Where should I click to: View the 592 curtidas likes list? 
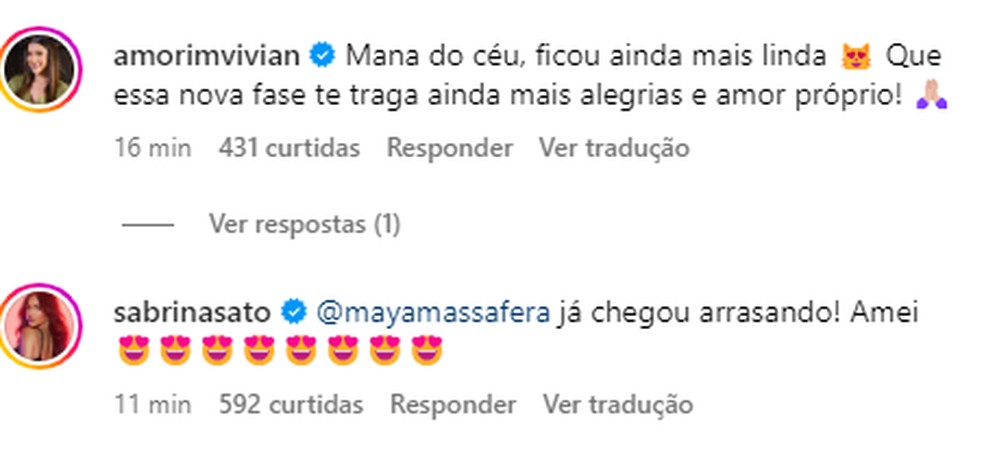290,405
